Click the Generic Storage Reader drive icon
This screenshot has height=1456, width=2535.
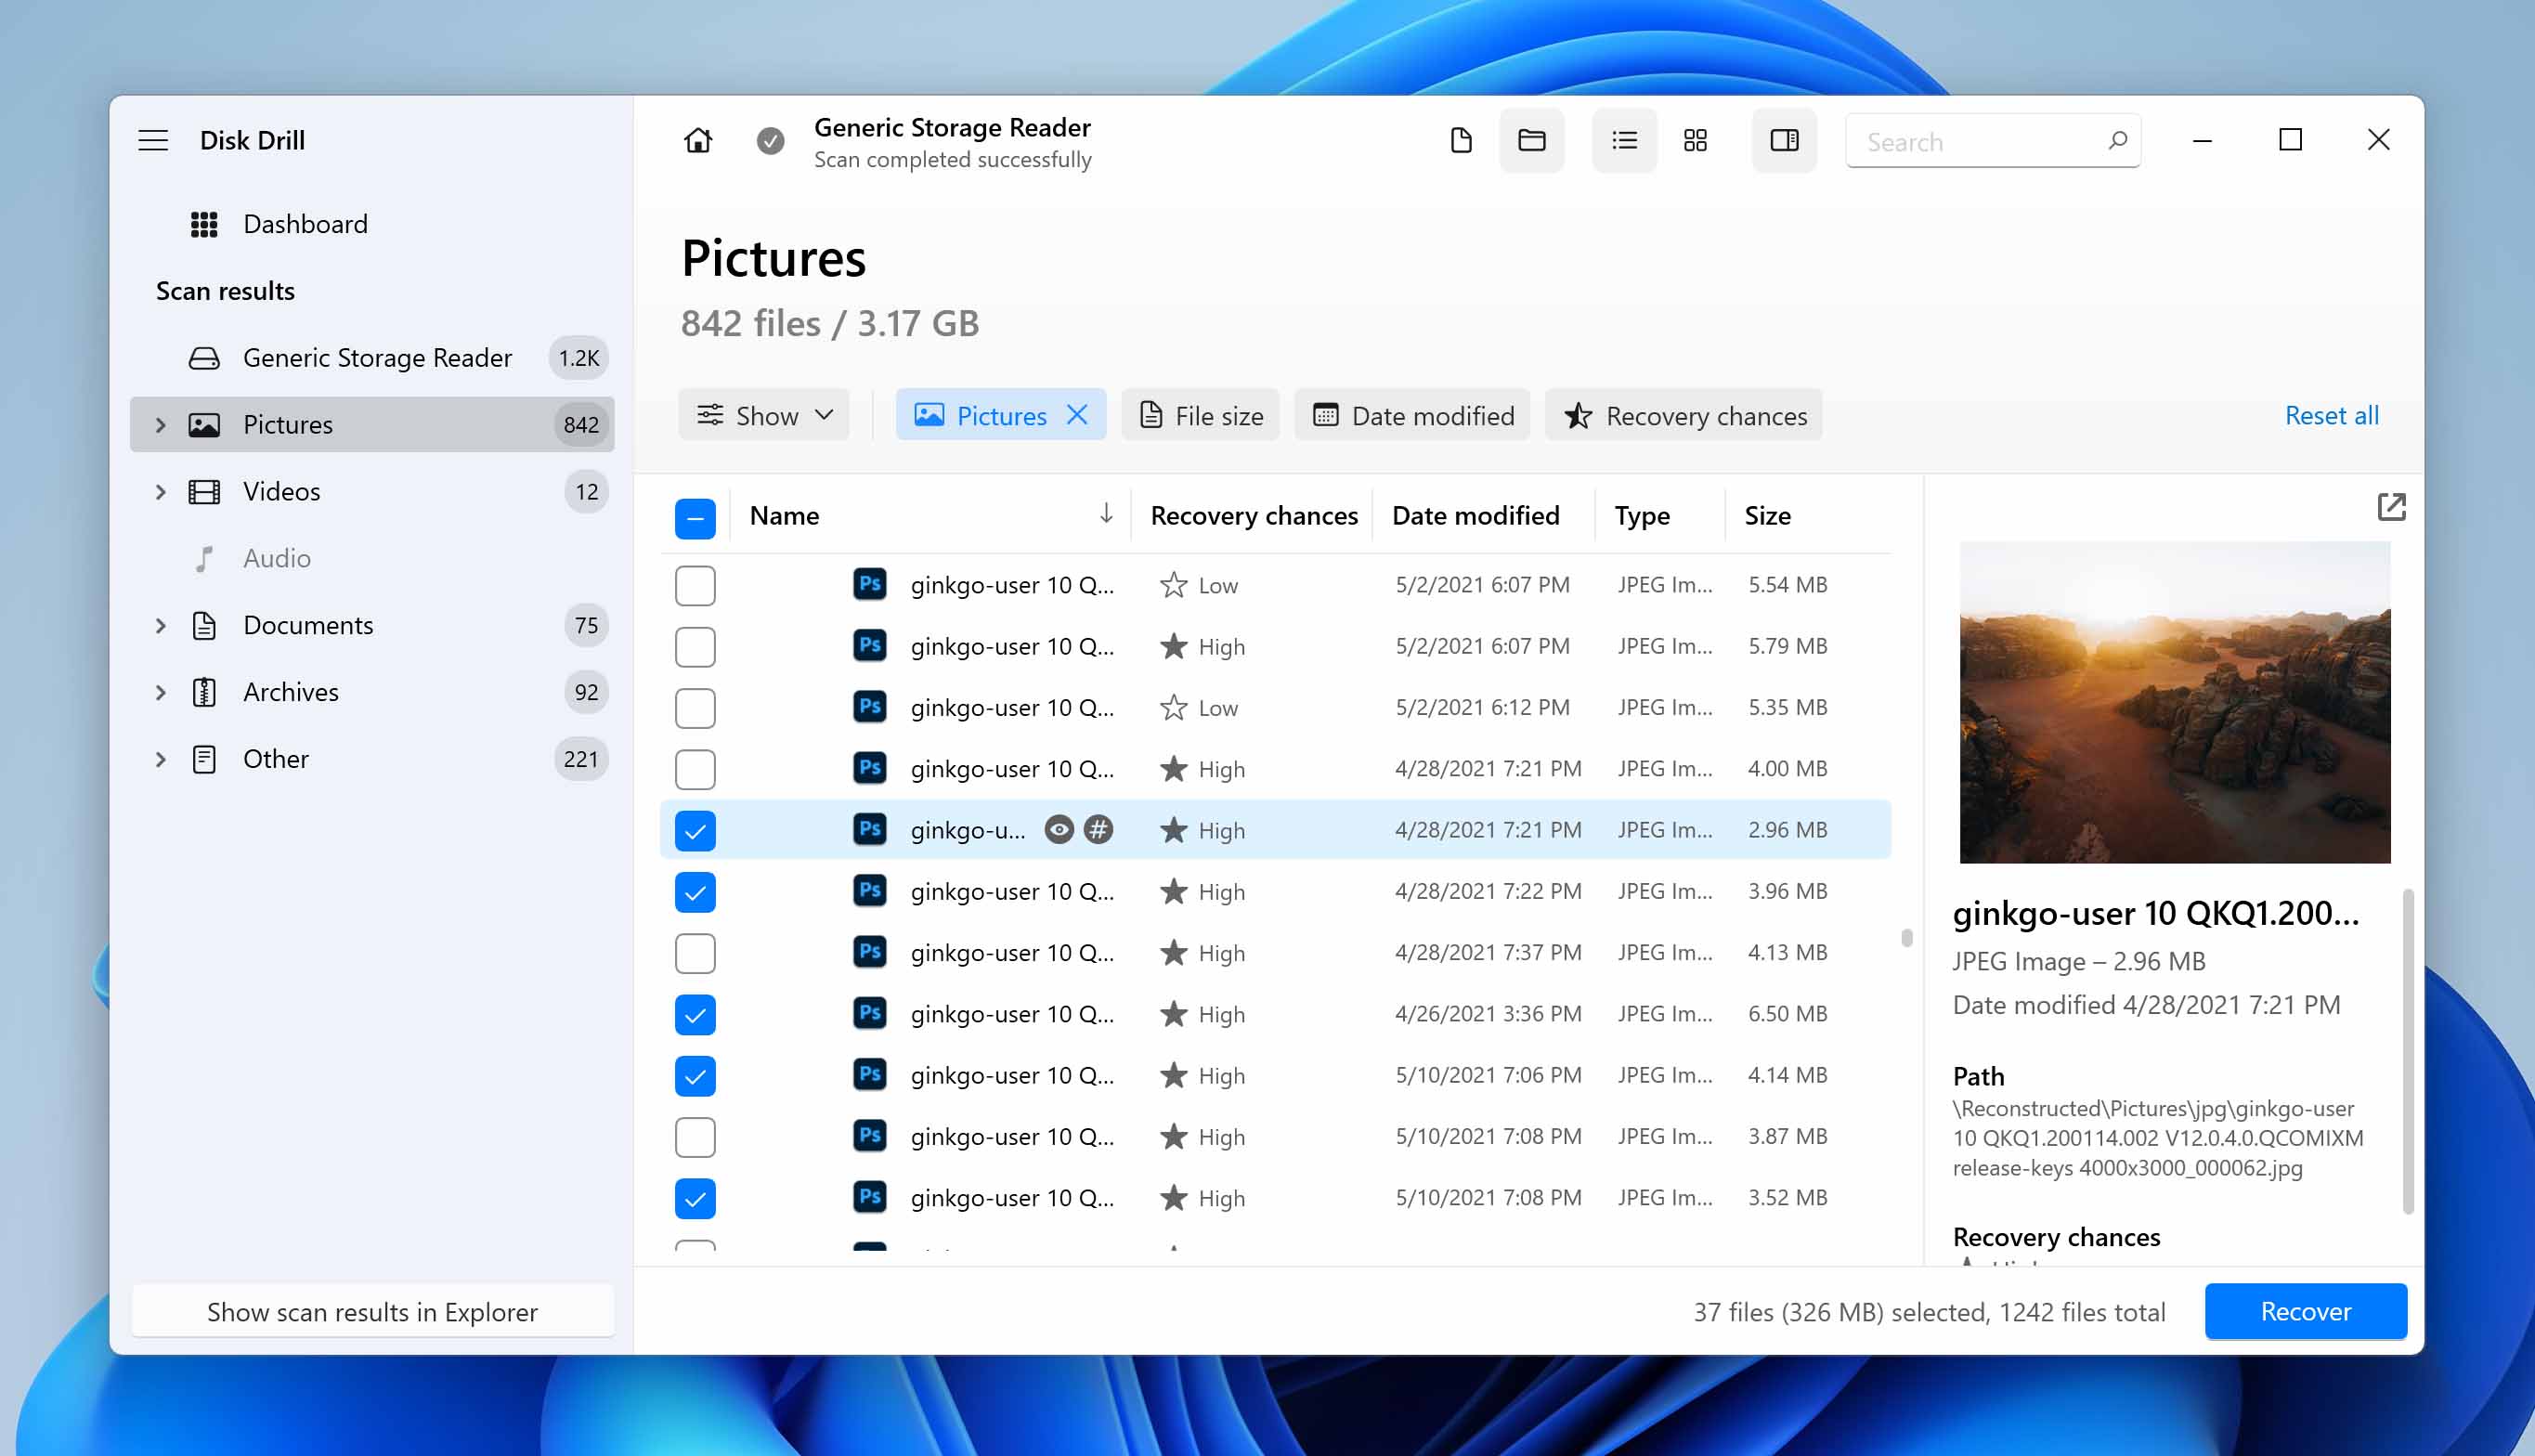(x=204, y=358)
